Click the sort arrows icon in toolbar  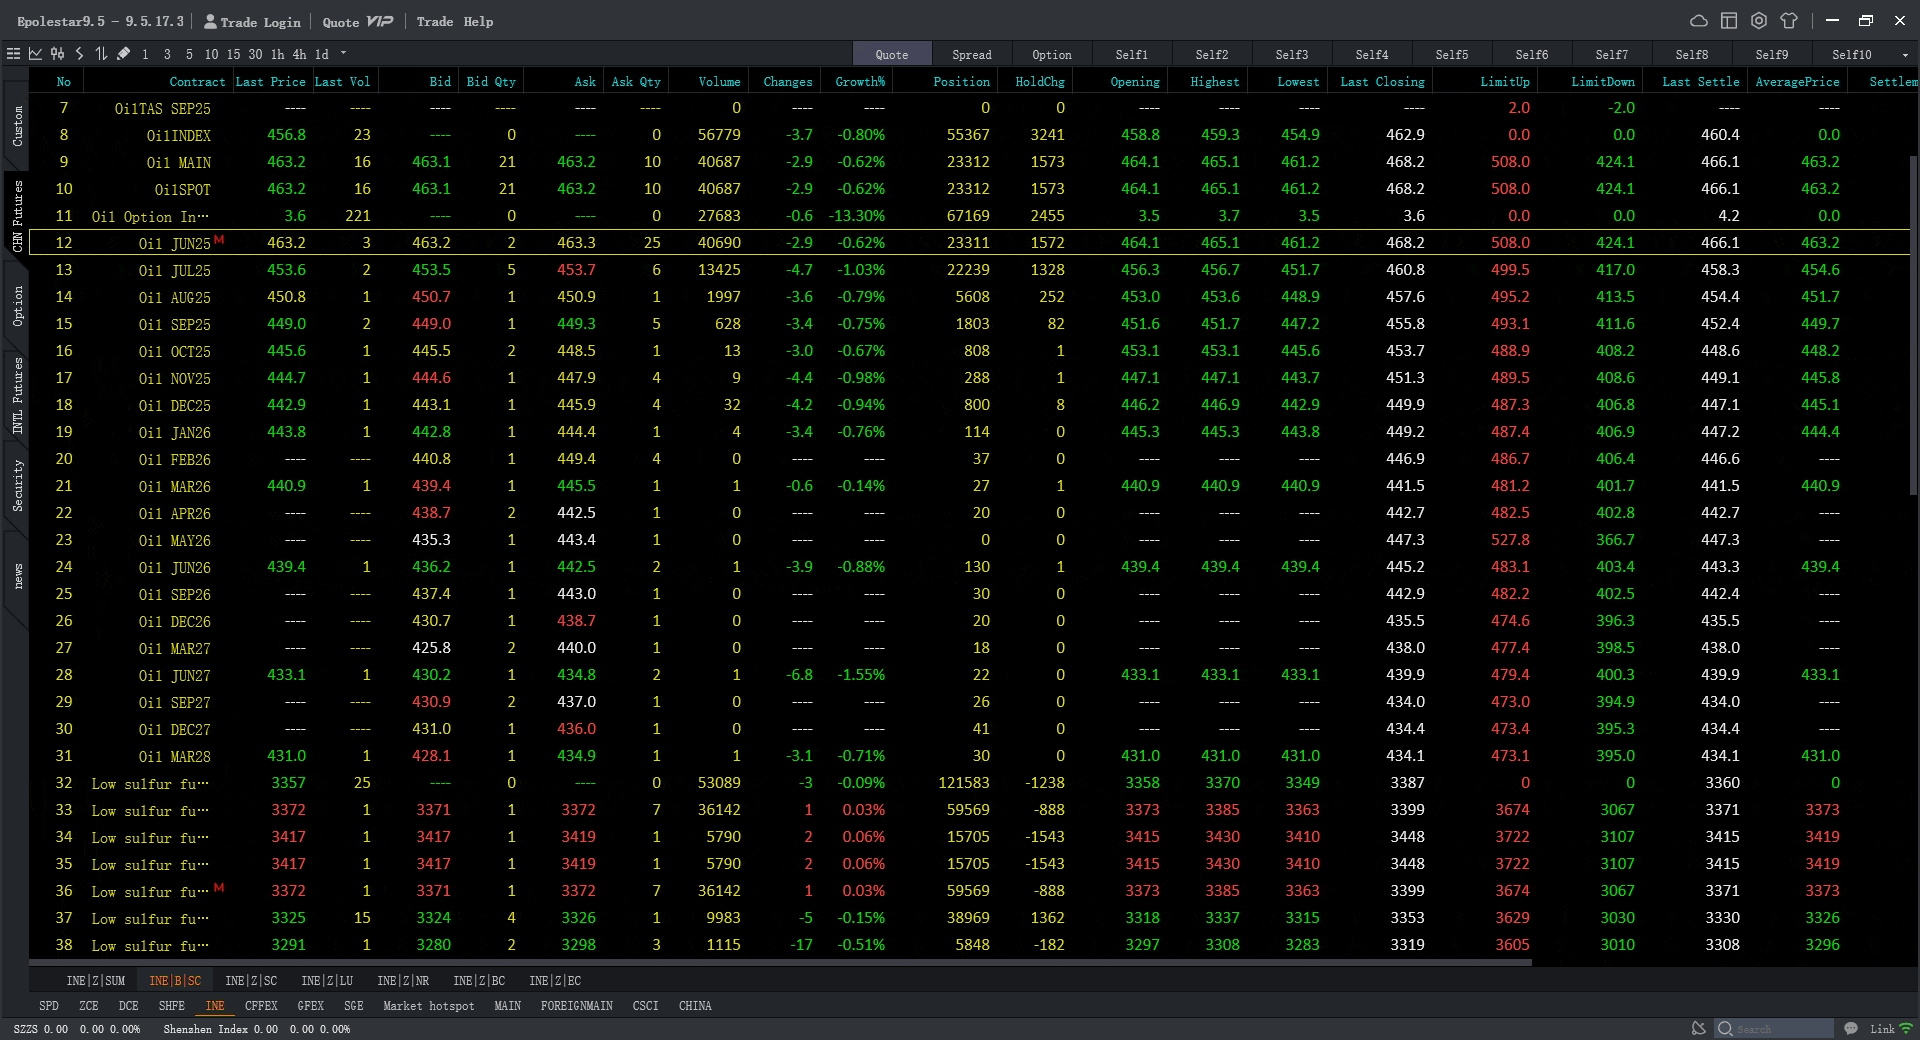pyautogui.click(x=100, y=54)
